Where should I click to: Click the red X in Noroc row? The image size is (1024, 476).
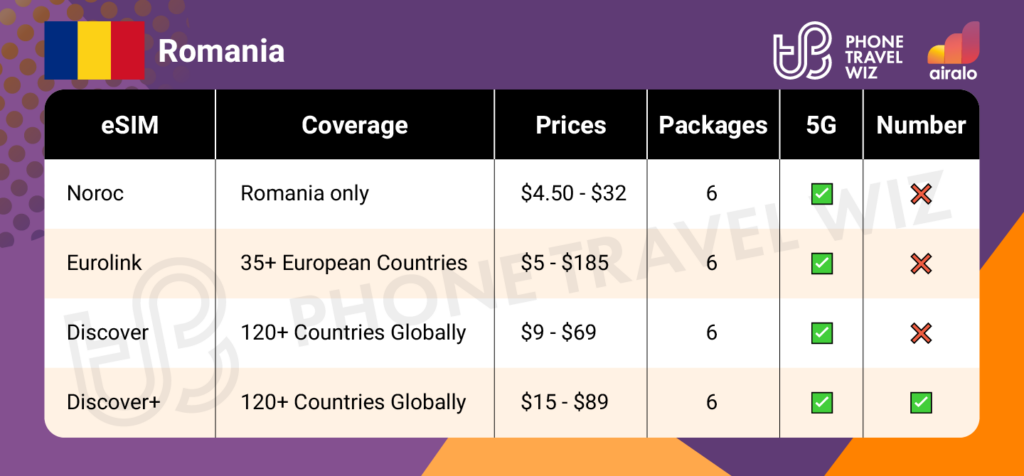point(921,194)
